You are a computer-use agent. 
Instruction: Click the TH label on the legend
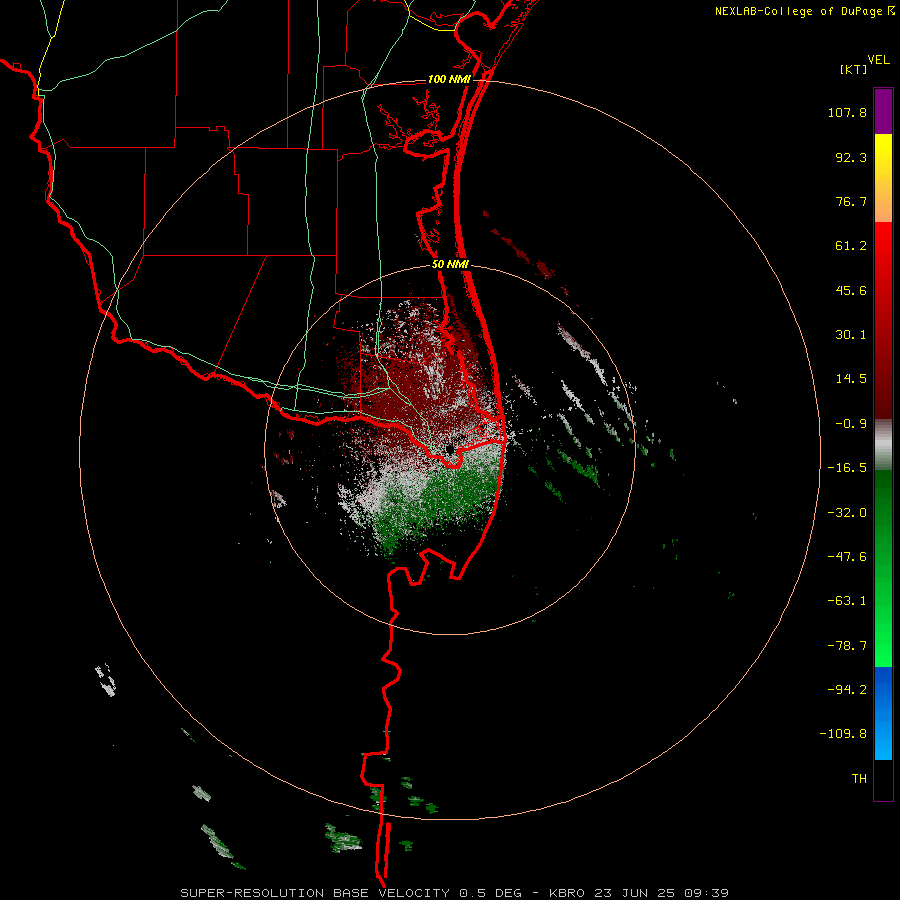pyautogui.click(x=859, y=778)
